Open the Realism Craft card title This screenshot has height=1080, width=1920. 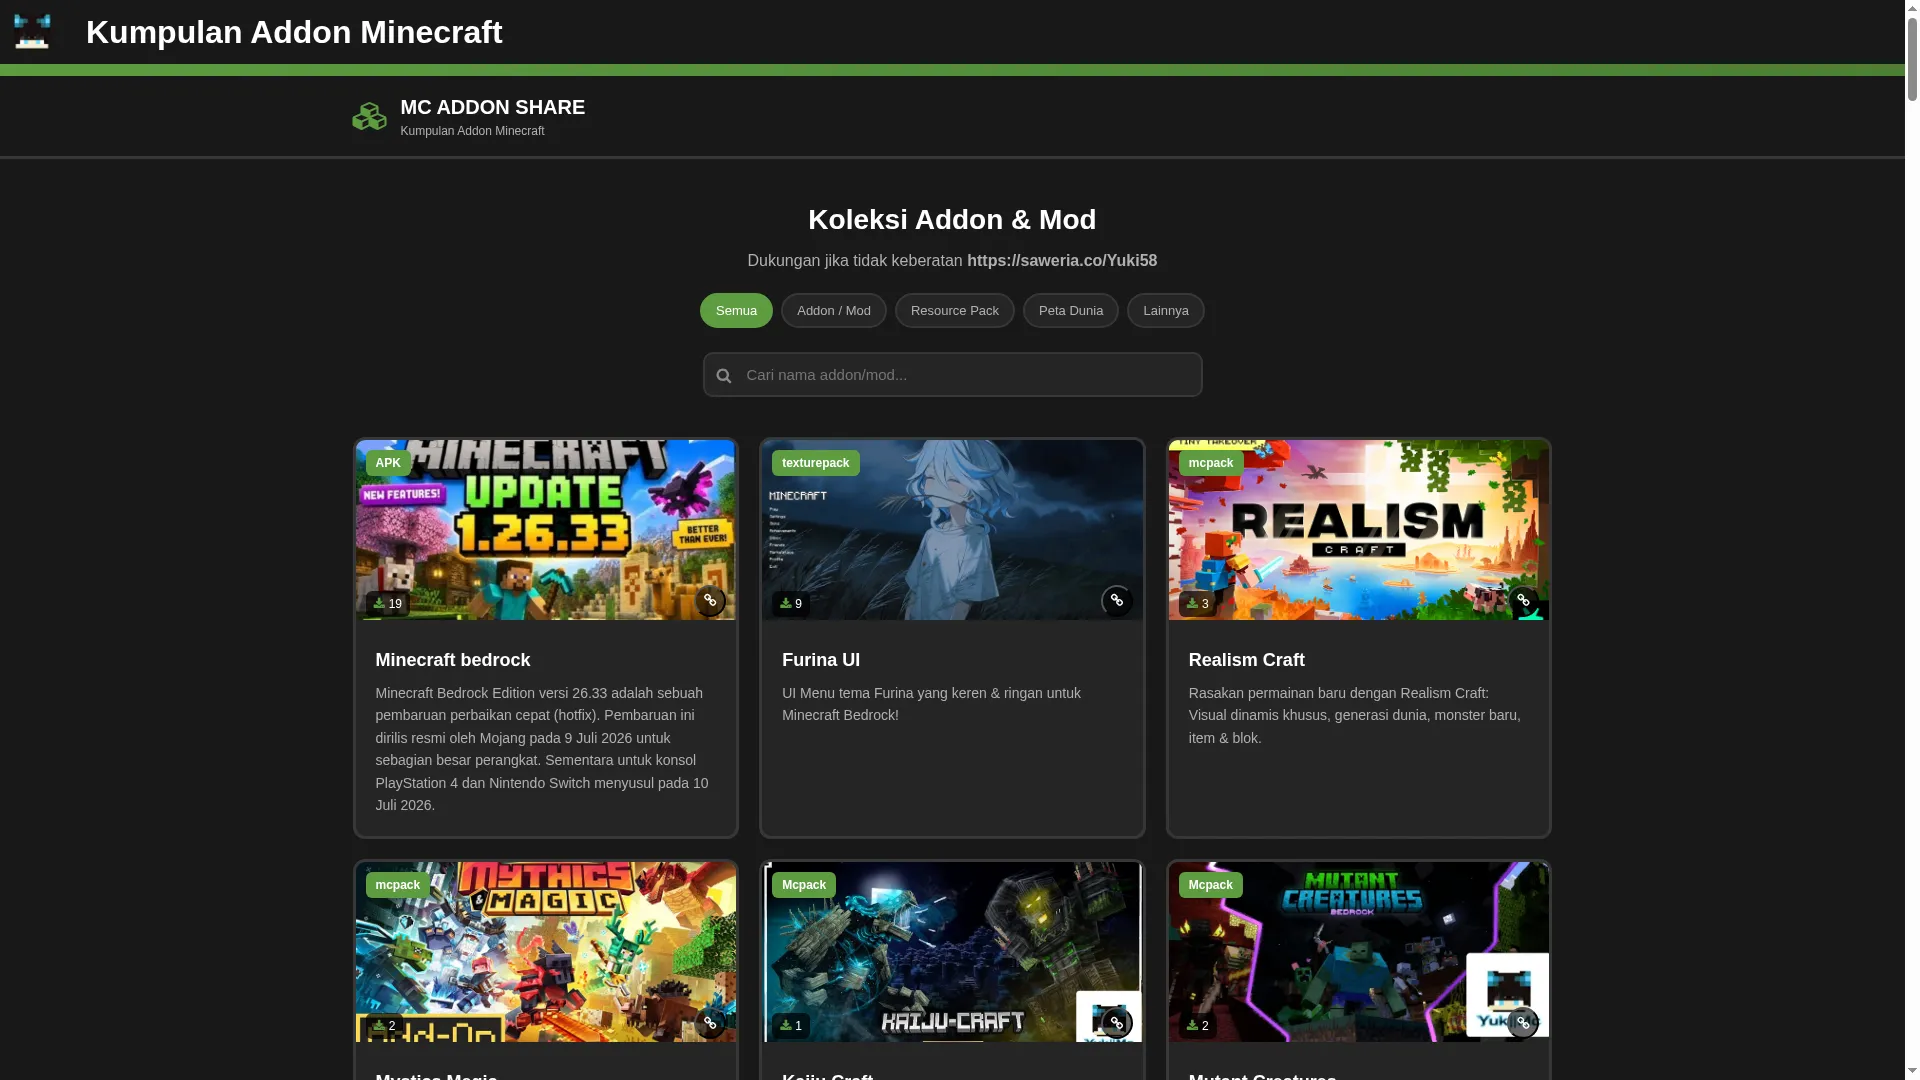point(1247,660)
